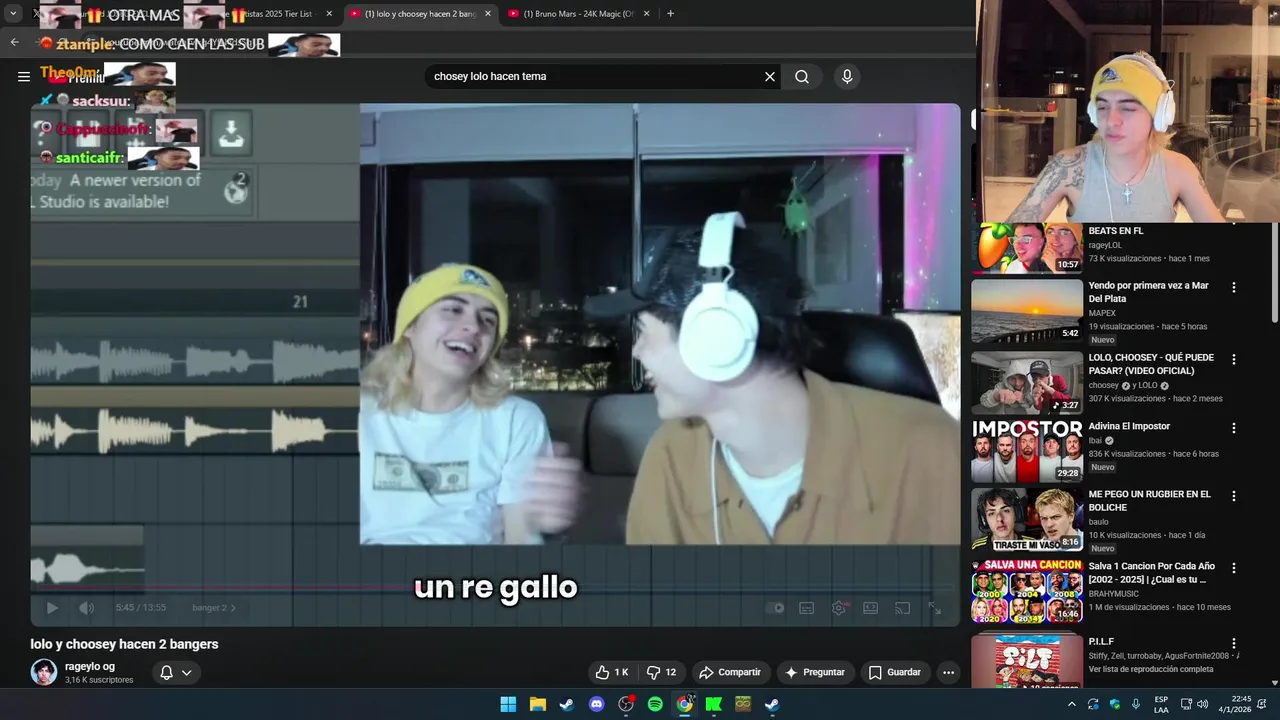The width and height of the screenshot is (1280, 720).
Task: Open File Explorer from taskbar
Action: [537, 704]
